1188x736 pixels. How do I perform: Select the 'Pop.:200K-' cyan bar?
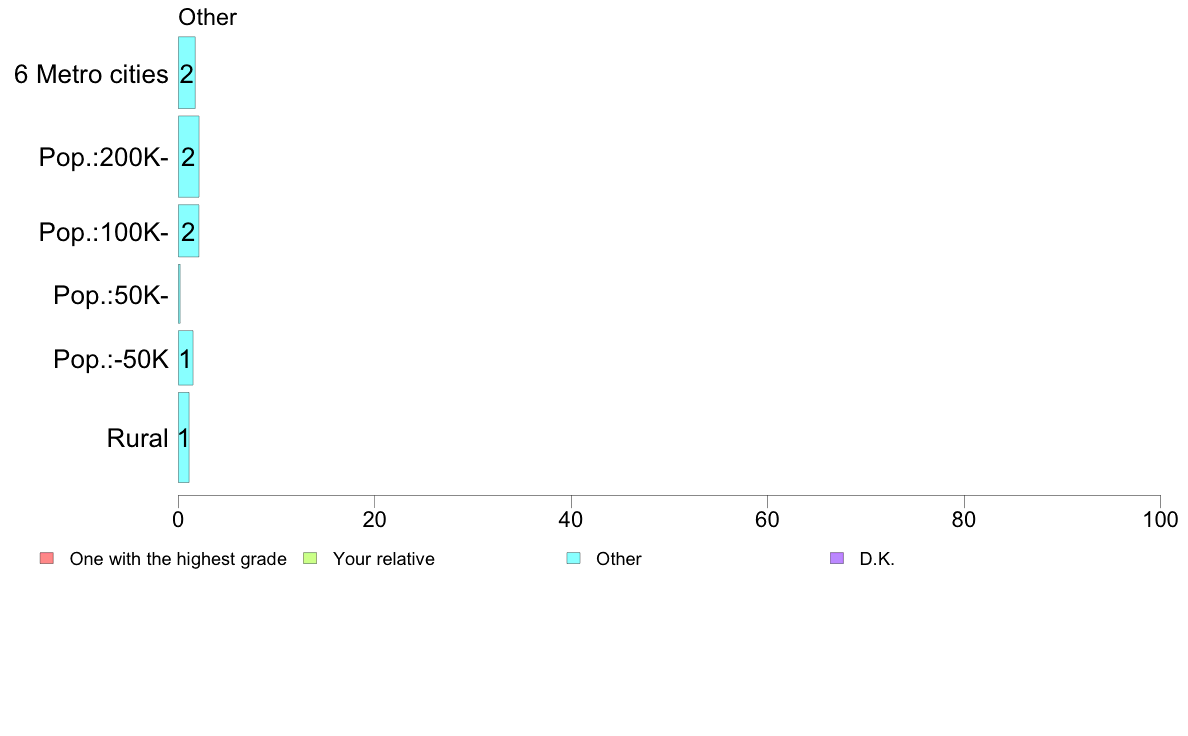point(188,157)
